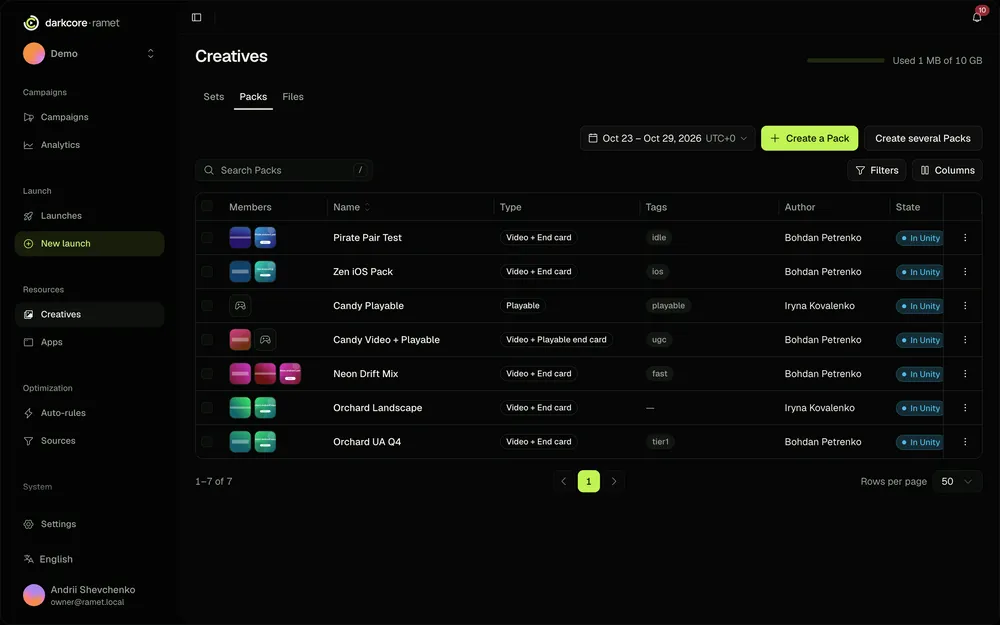This screenshot has height=625, width=1000.
Task: Click the Pirate Pair Test pack name
Action: [367, 238]
